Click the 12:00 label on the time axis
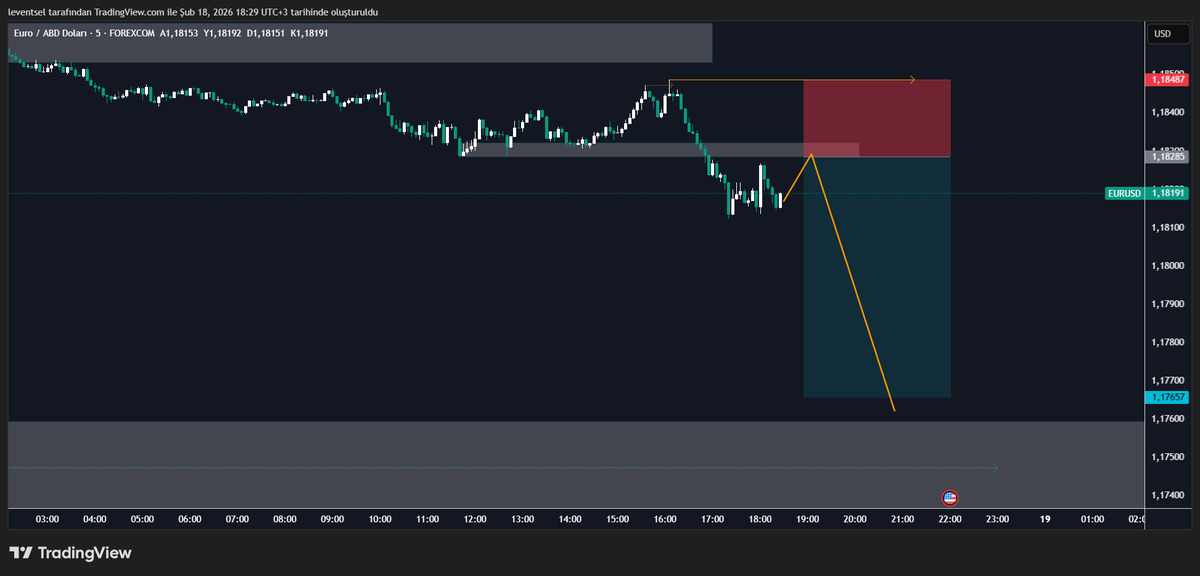 pyautogui.click(x=475, y=519)
